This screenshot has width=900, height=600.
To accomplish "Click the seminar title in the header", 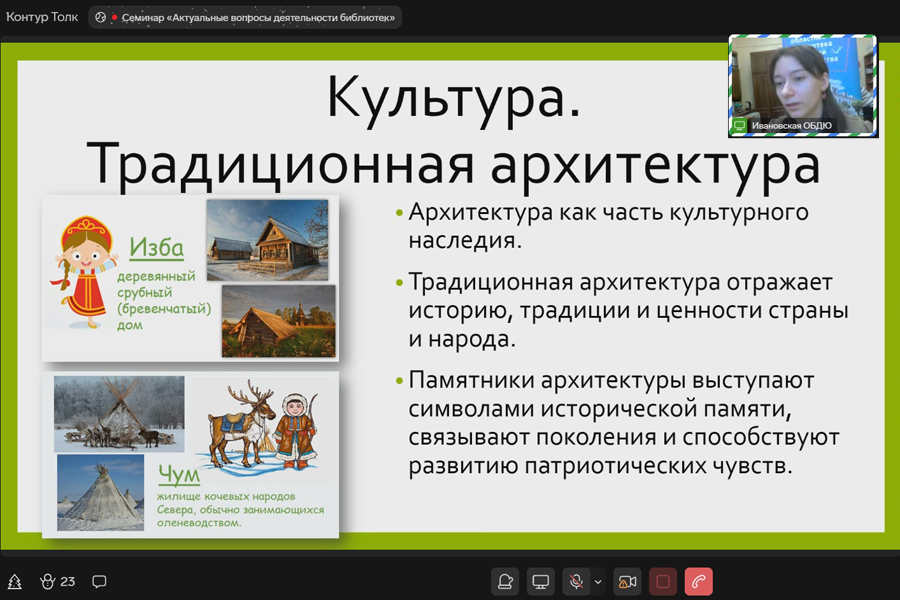I will coord(258,17).
